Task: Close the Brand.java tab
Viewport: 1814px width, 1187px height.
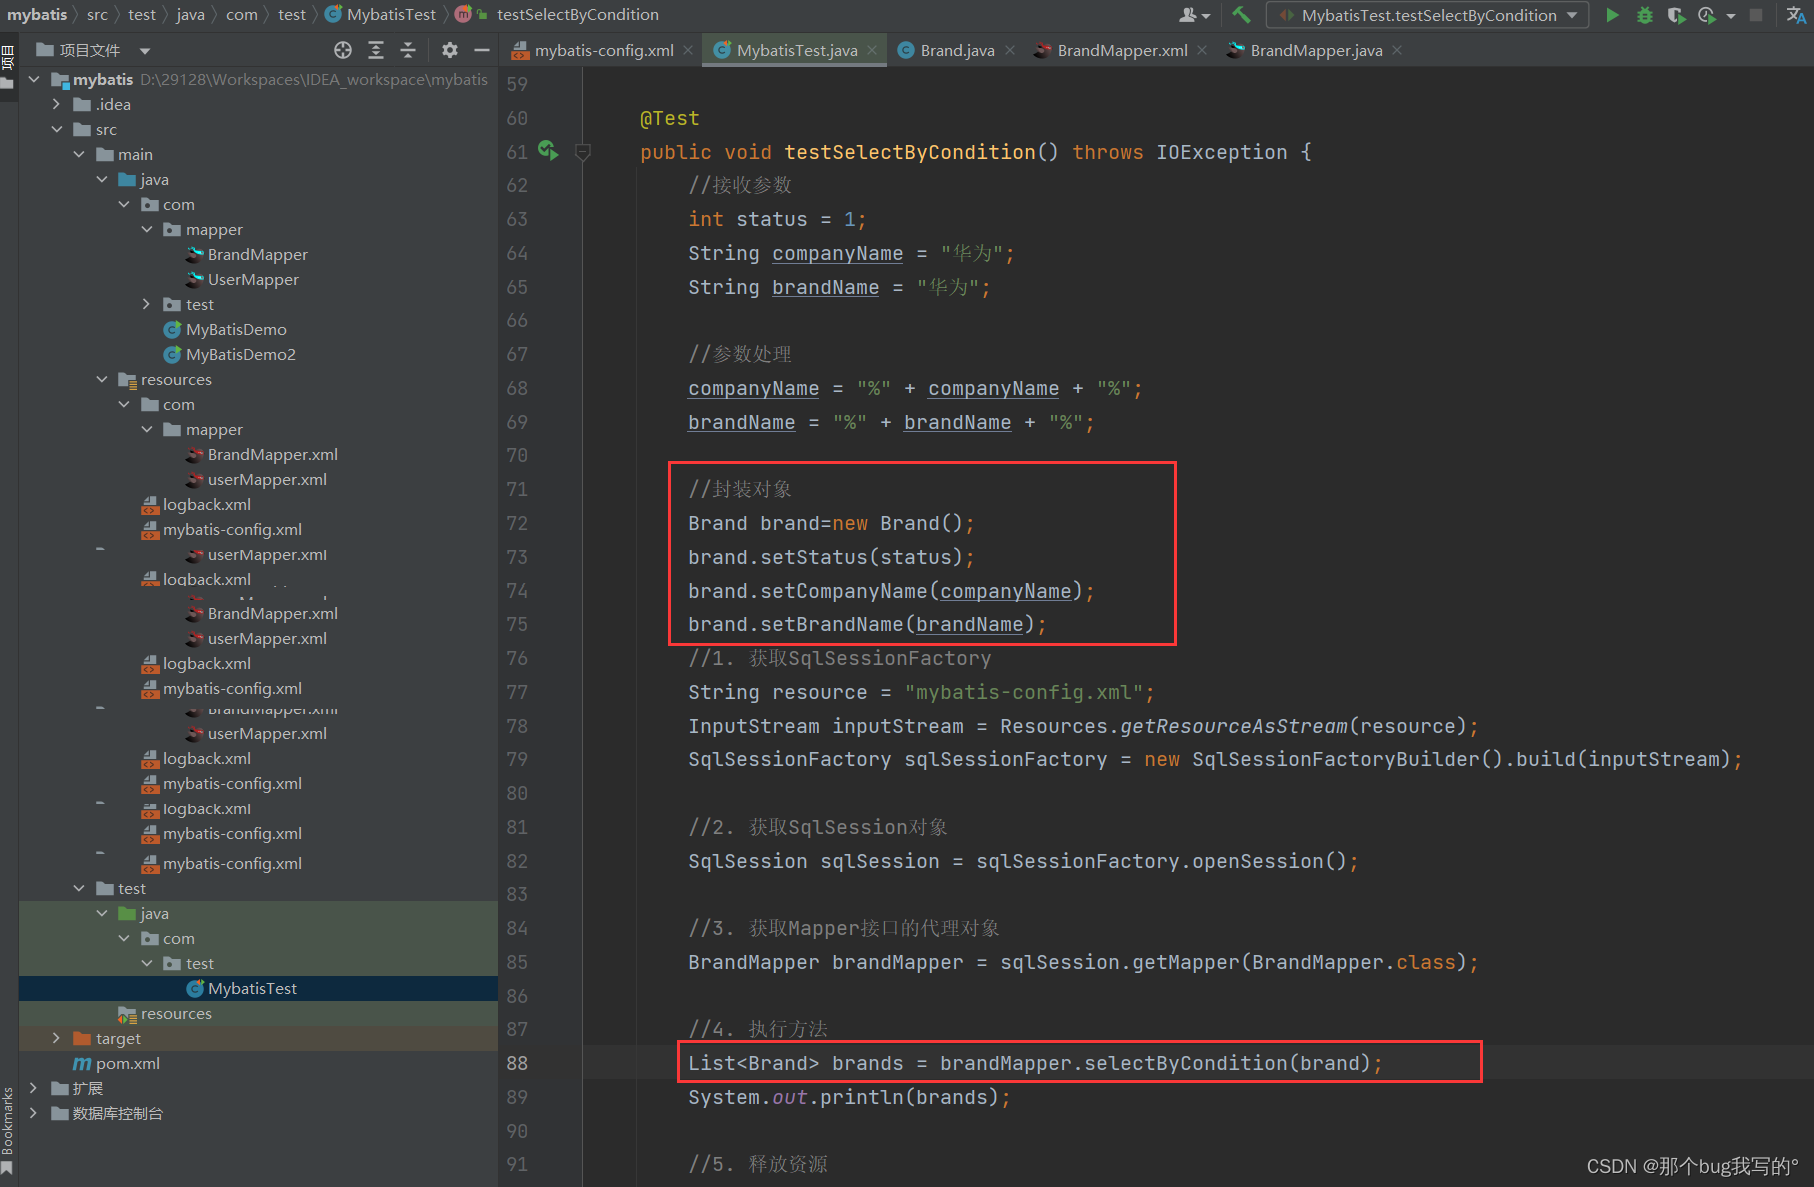Action: pos(1010,50)
